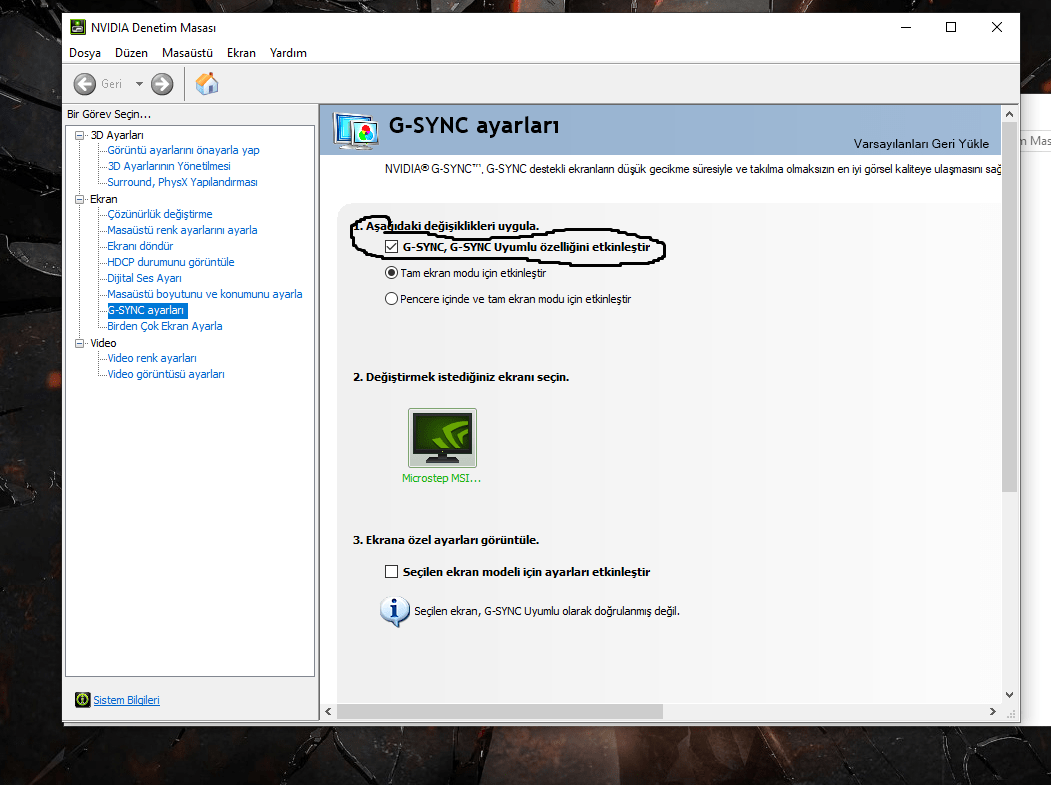Select Tam ekran modu için etkinleştir
Image resolution: width=1051 pixels, height=785 pixels.
[x=391, y=273]
